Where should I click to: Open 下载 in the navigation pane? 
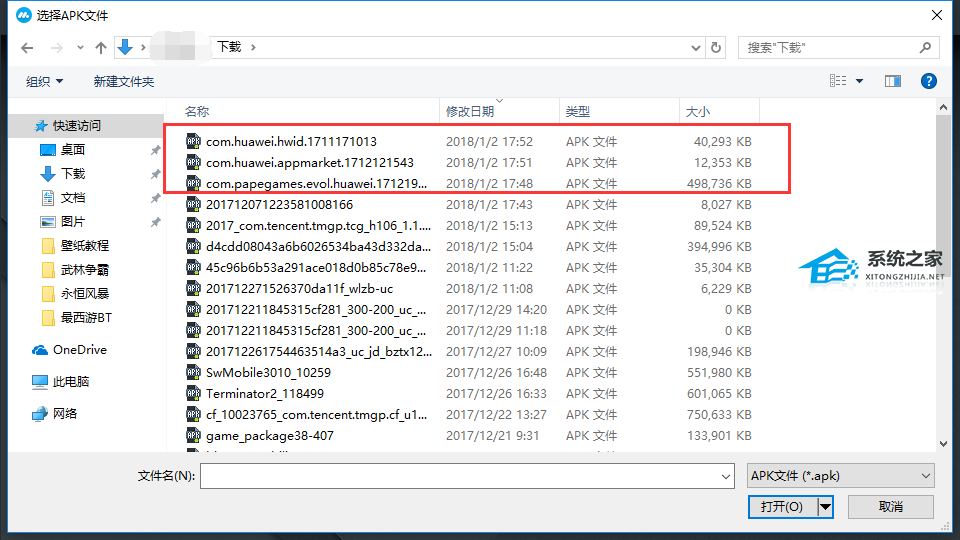click(73, 173)
